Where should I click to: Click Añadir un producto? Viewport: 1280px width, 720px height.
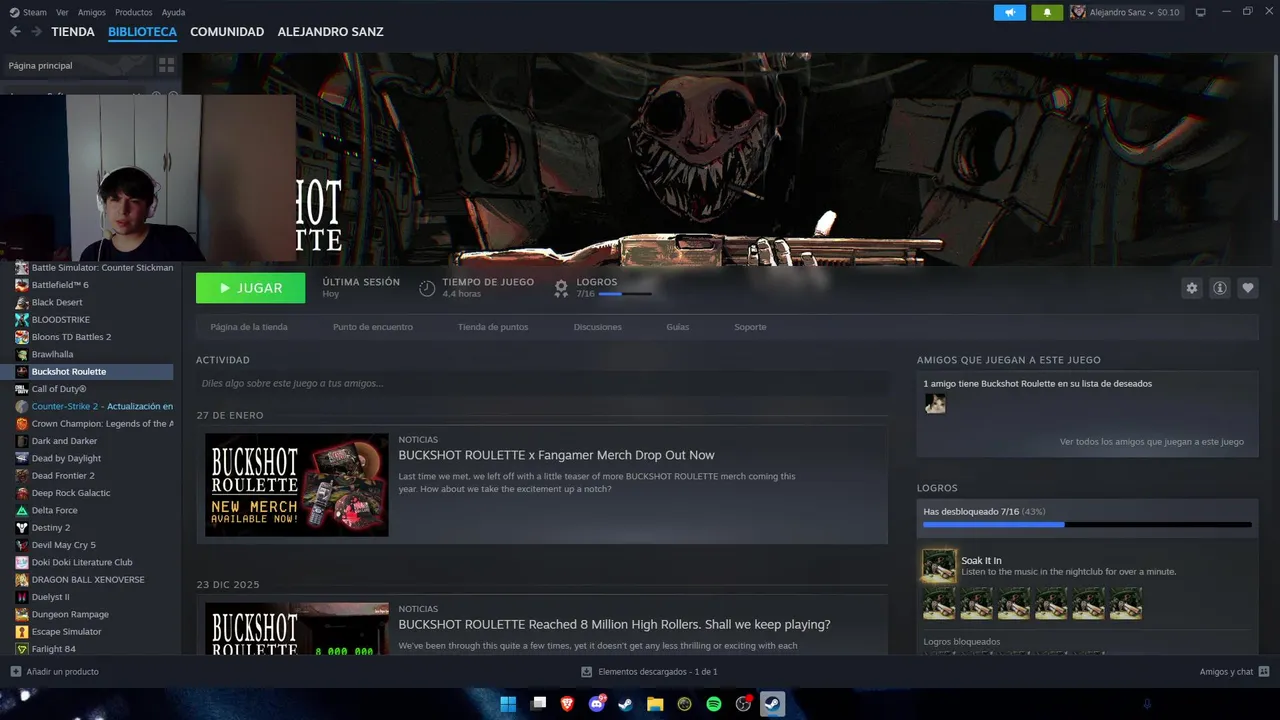point(55,672)
